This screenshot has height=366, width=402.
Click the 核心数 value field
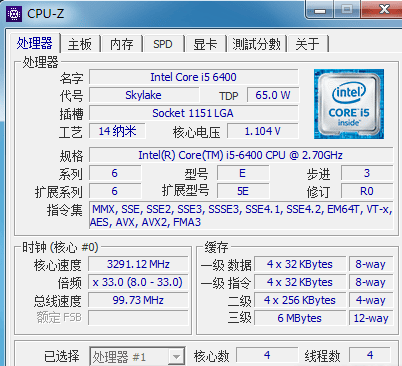(x=267, y=355)
